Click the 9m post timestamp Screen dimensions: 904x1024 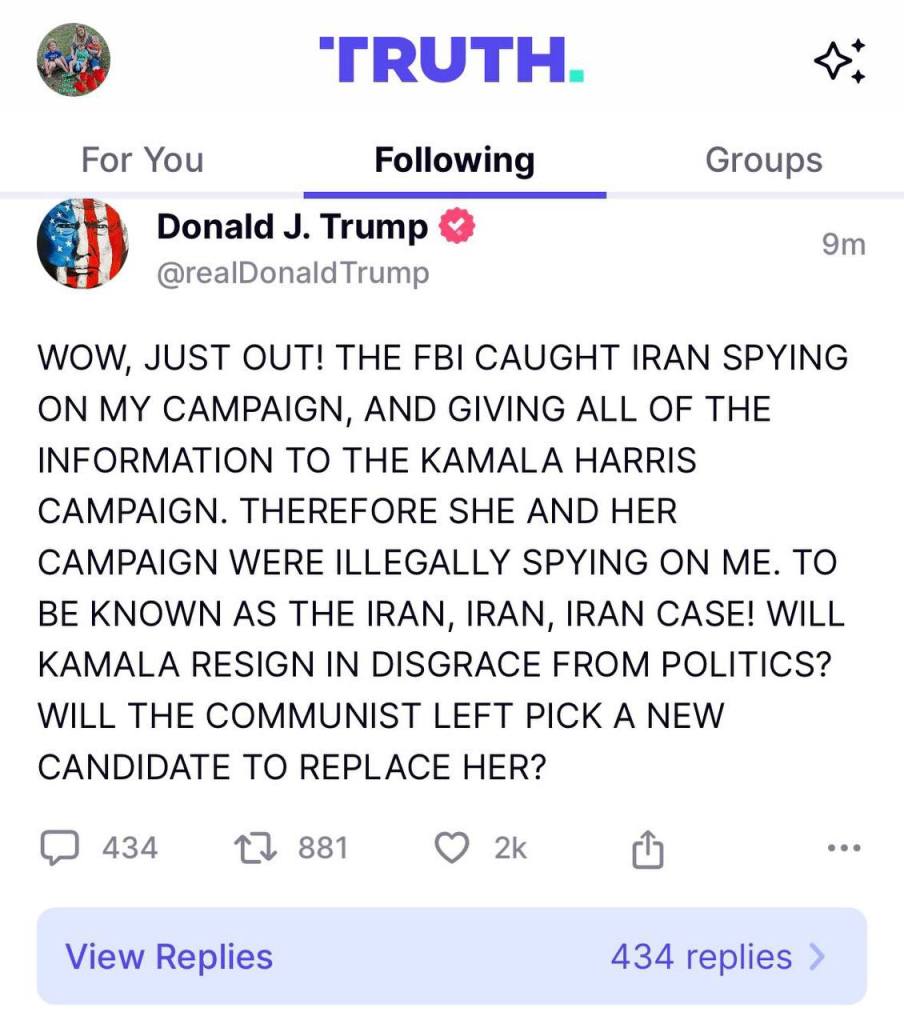coord(843,244)
